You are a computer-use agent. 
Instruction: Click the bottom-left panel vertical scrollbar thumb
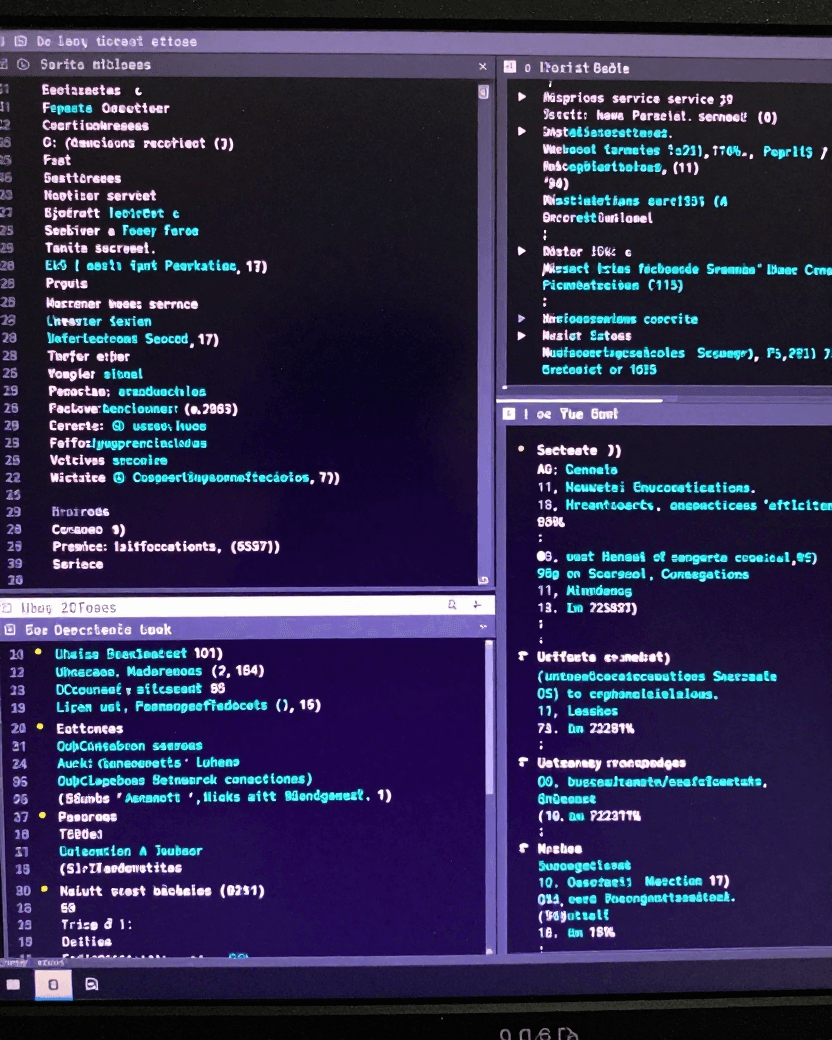pos(490,716)
